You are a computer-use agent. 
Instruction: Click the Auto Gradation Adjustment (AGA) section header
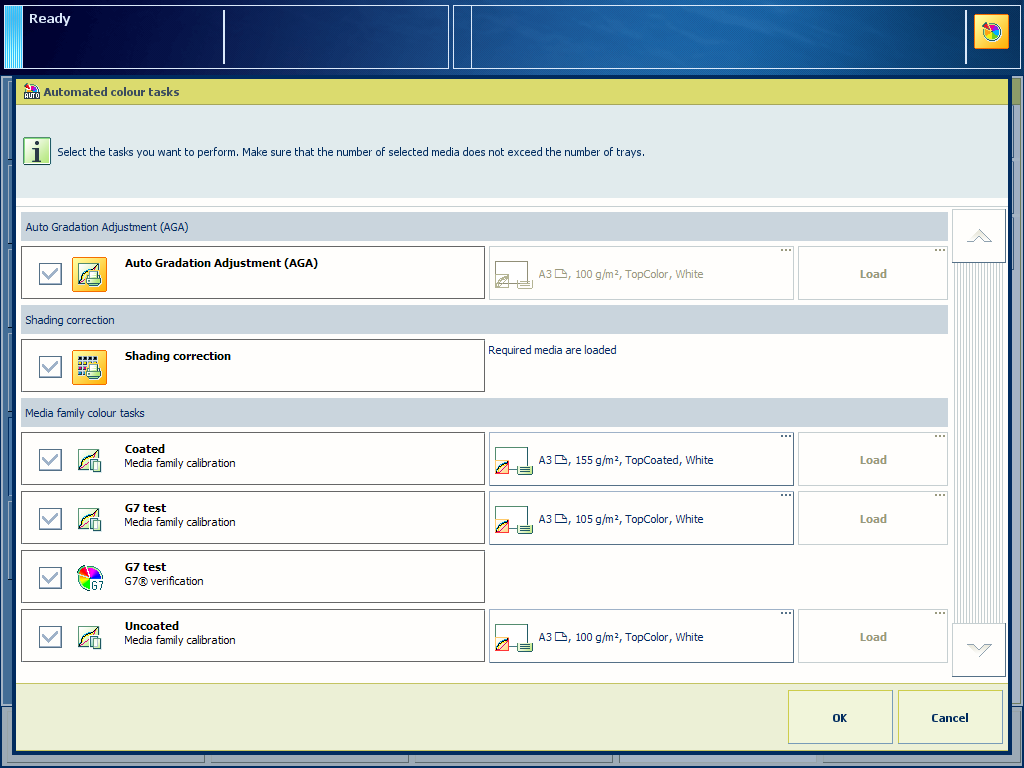tap(485, 227)
